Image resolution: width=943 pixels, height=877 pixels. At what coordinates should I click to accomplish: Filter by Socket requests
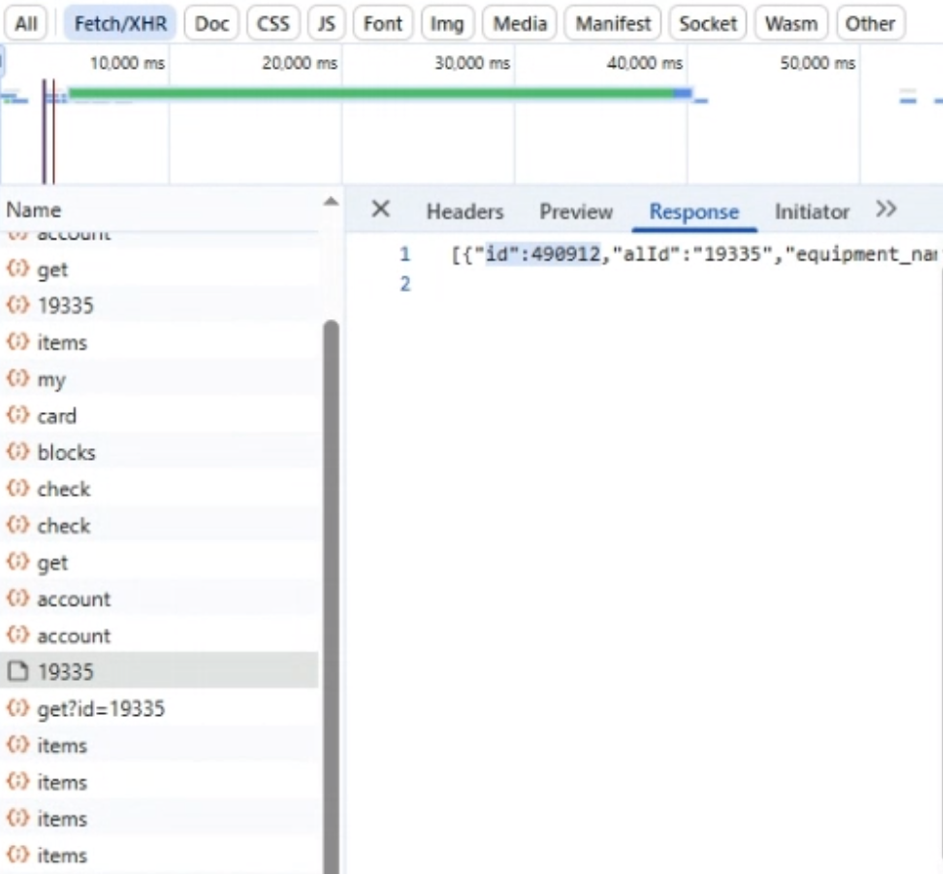coord(707,23)
